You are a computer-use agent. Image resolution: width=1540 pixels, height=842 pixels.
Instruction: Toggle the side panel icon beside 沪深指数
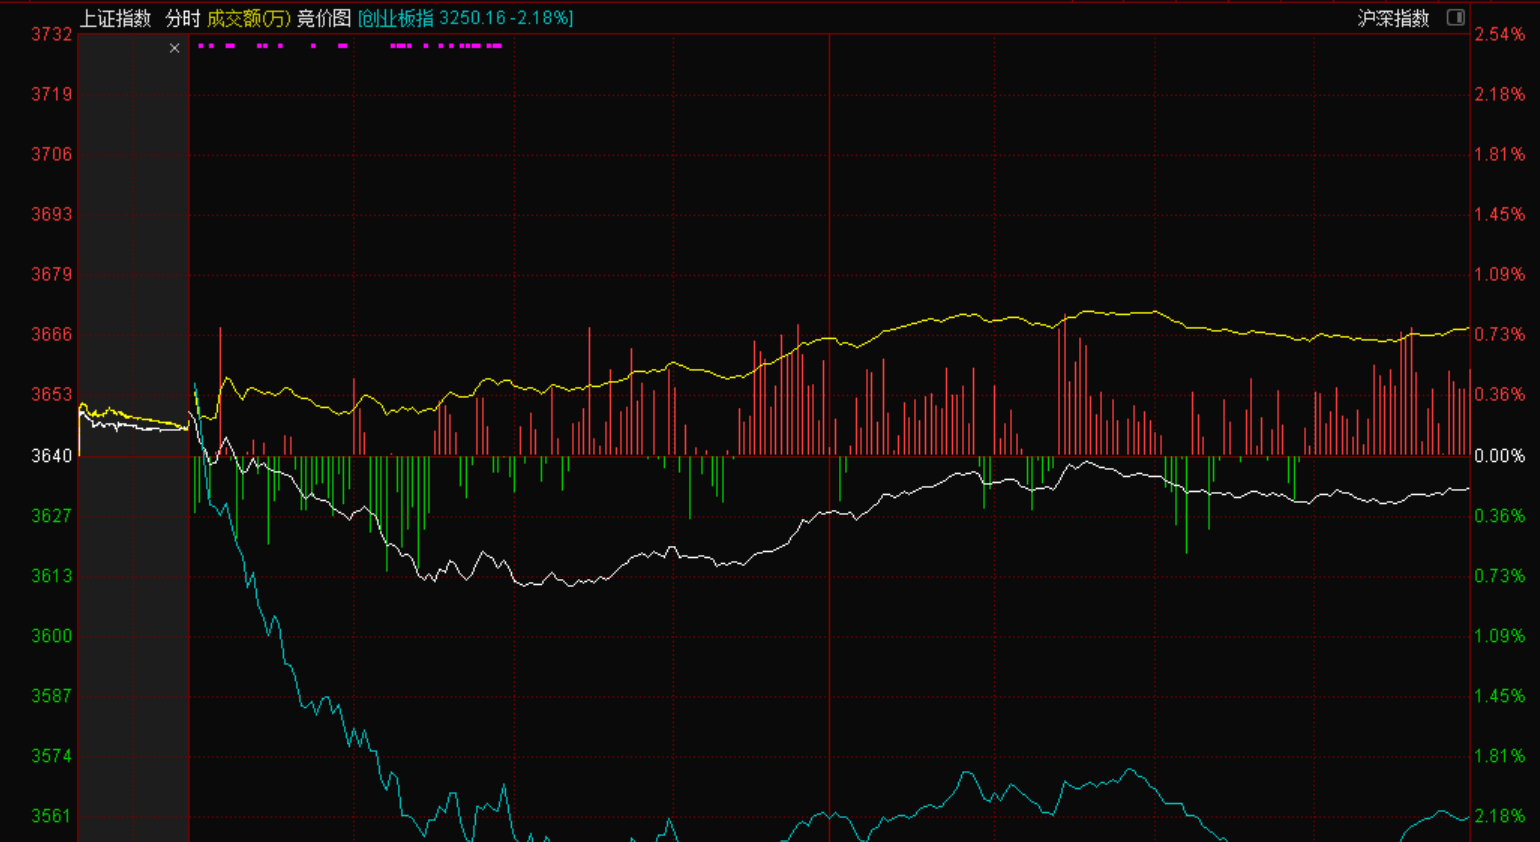[1456, 18]
